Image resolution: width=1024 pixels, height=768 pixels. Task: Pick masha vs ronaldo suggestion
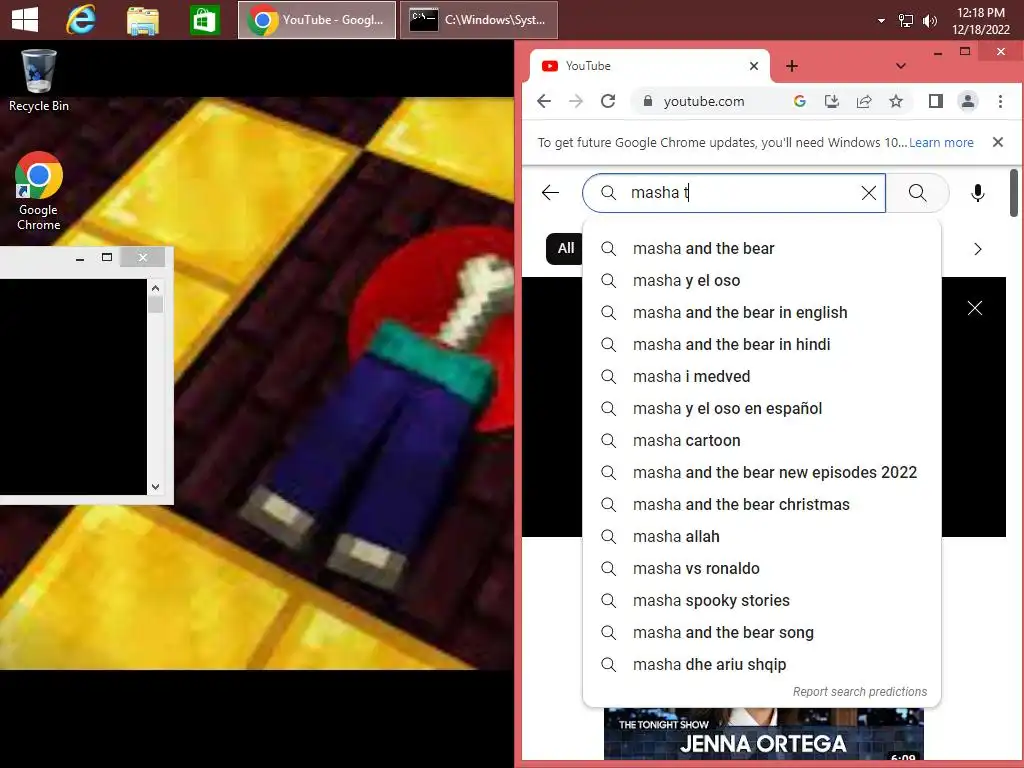(x=761, y=568)
